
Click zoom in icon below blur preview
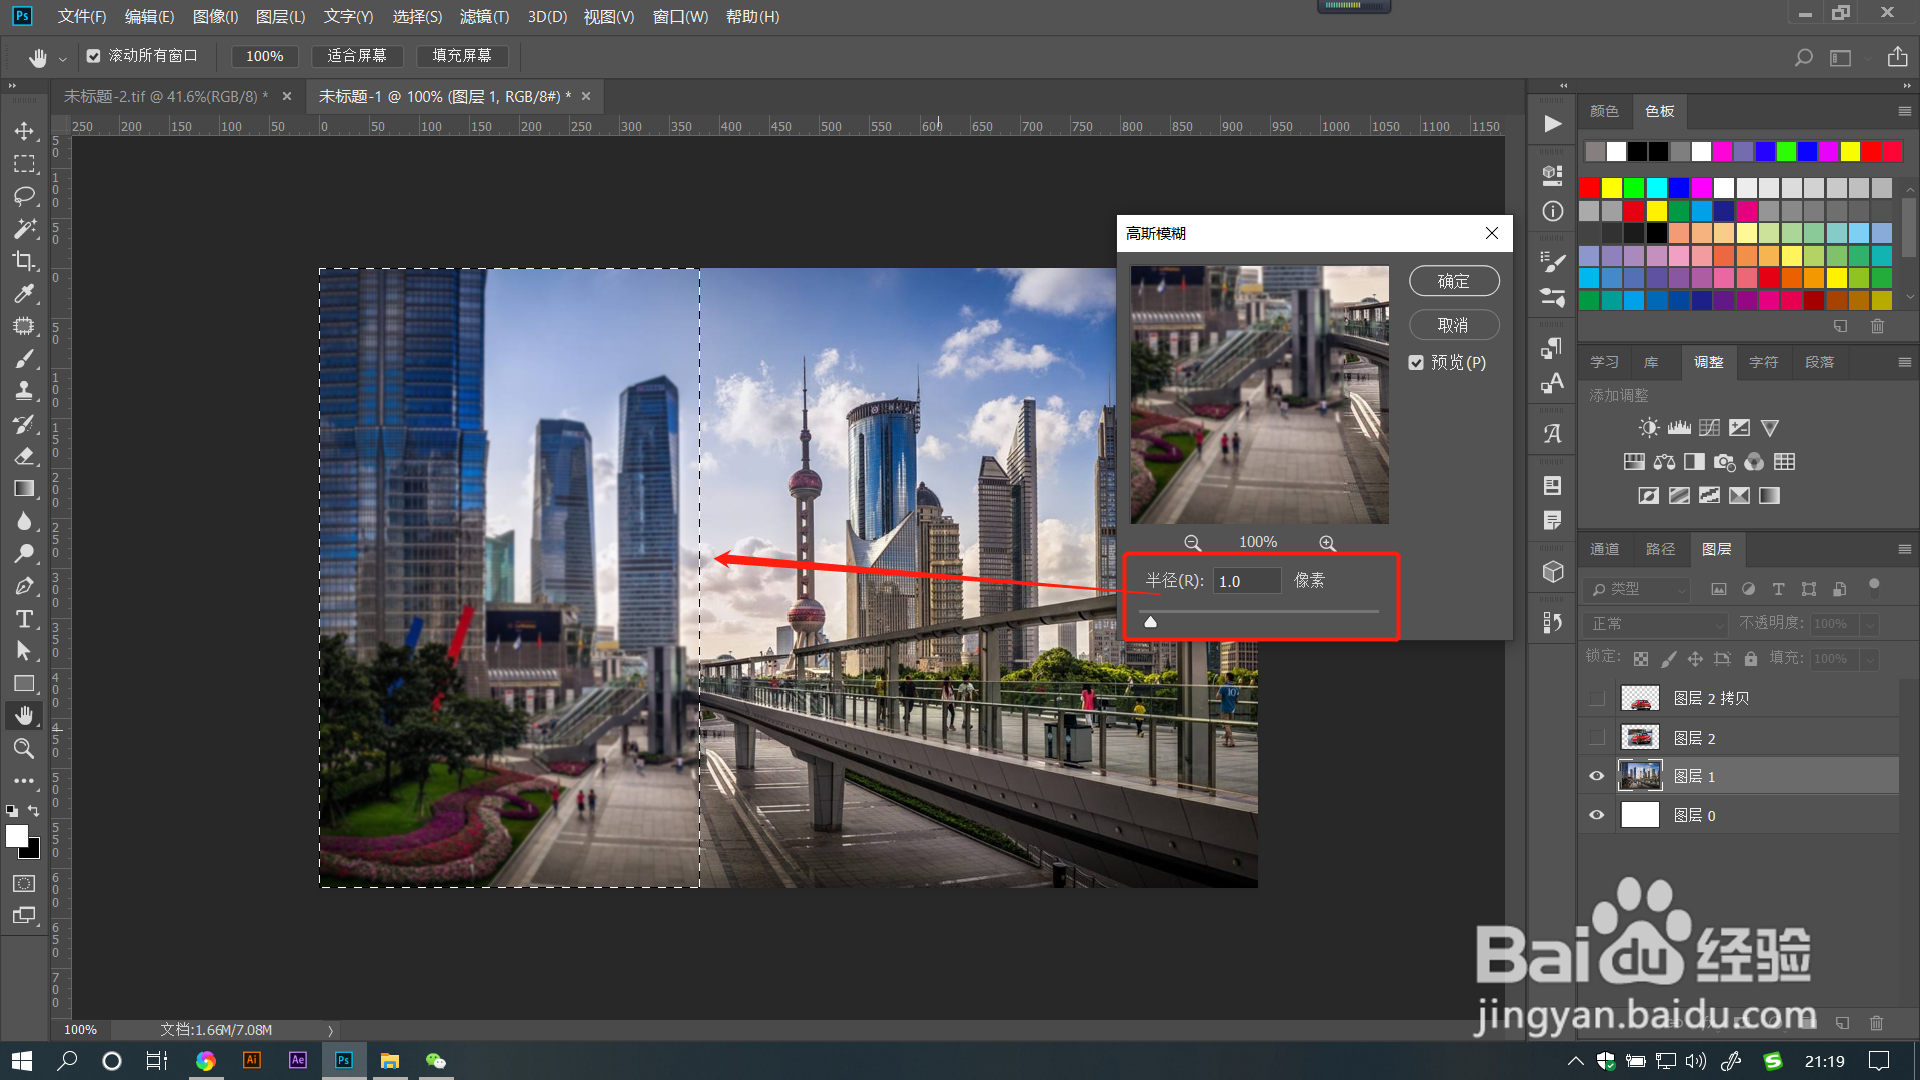pos(1327,543)
